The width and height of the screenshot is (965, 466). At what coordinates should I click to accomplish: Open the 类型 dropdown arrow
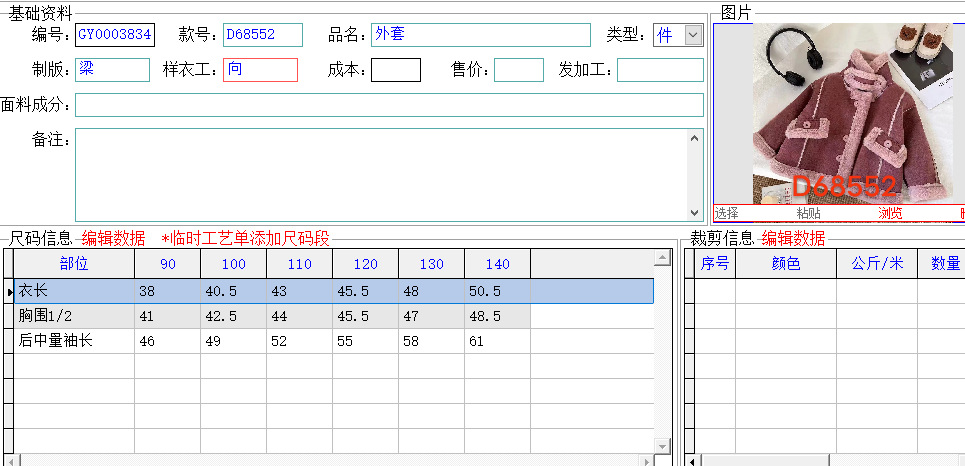point(694,35)
